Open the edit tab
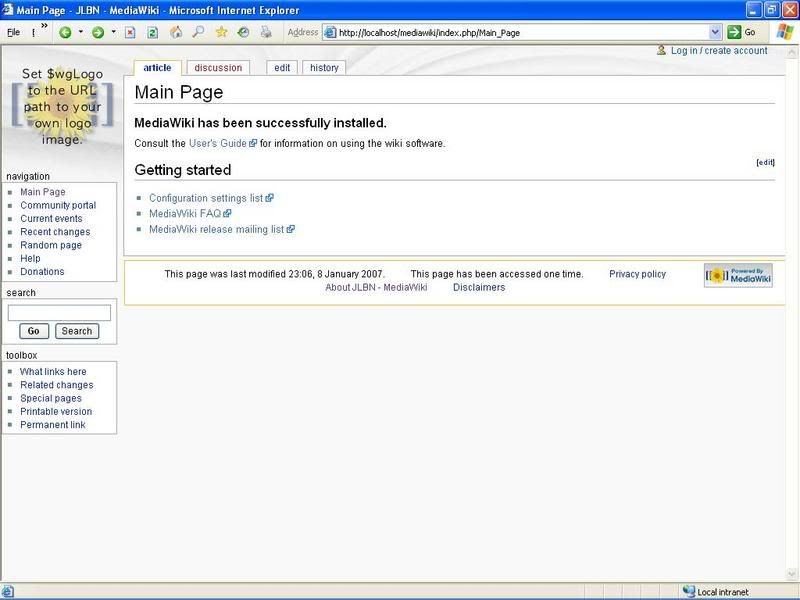Screen dimensions: 800x600 [282, 68]
